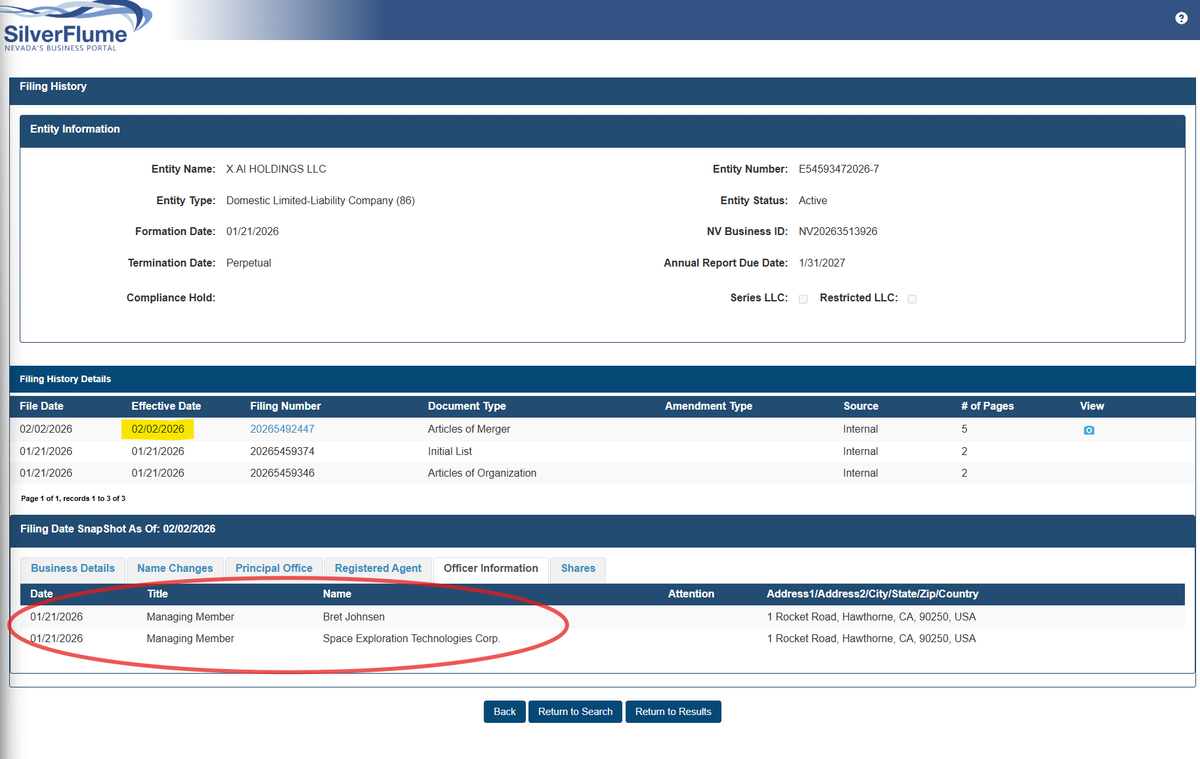Select entity number E54593472026-7
The width and height of the screenshot is (1200, 759).
[839, 169]
